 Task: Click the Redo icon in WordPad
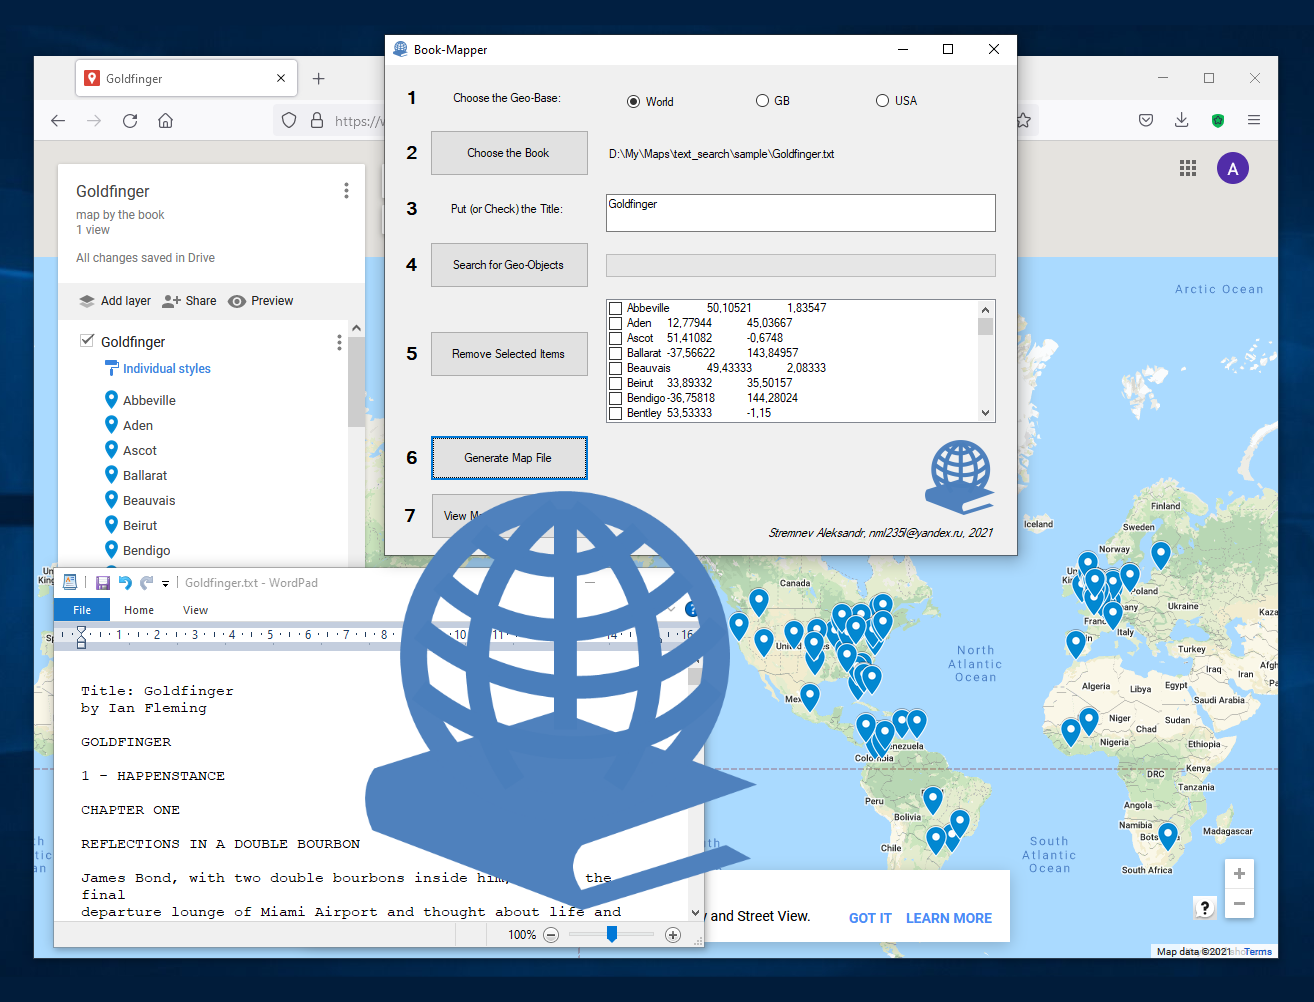coord(146,582)
